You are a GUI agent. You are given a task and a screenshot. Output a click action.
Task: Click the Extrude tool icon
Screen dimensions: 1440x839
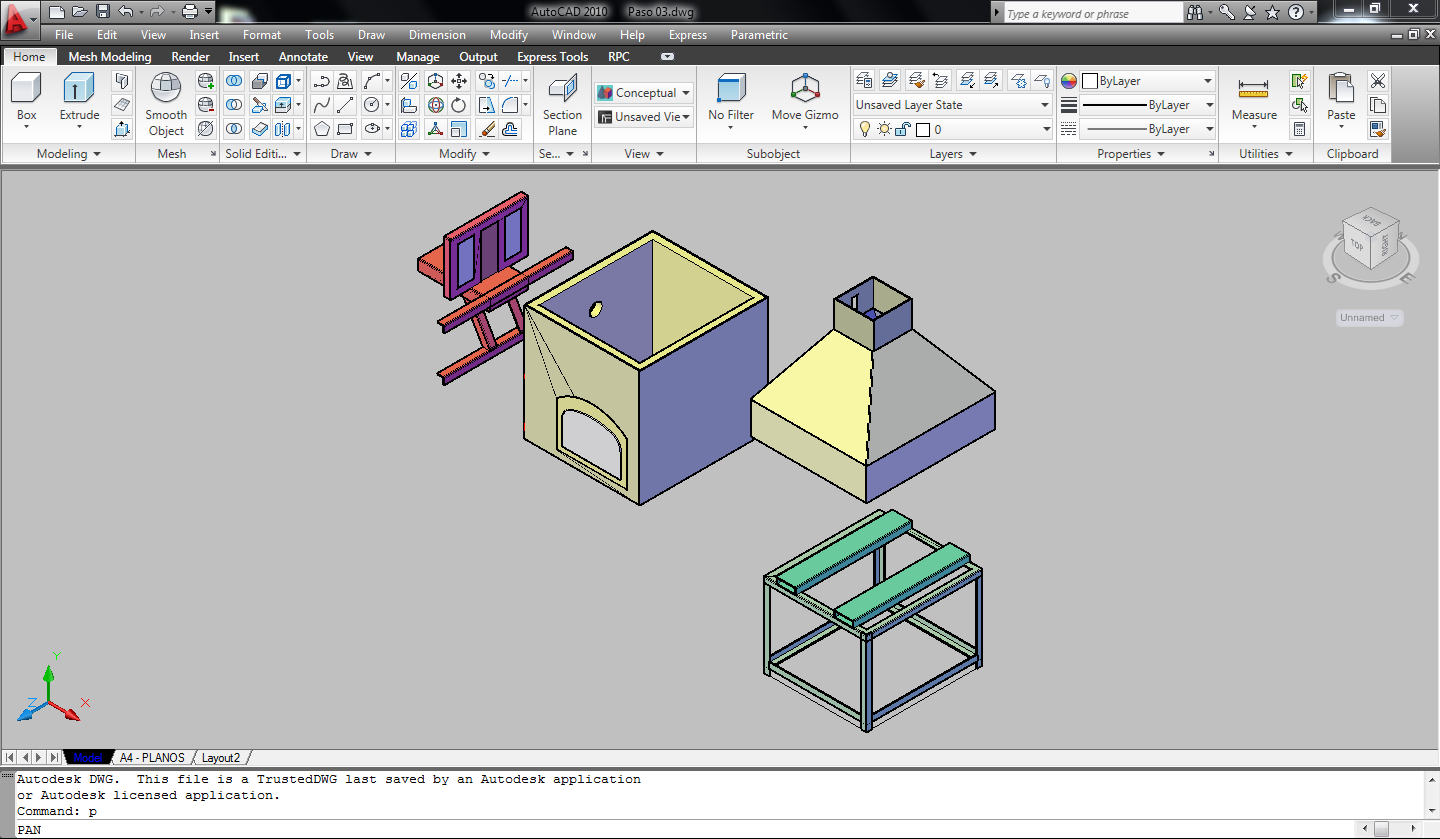pos(79,90)
